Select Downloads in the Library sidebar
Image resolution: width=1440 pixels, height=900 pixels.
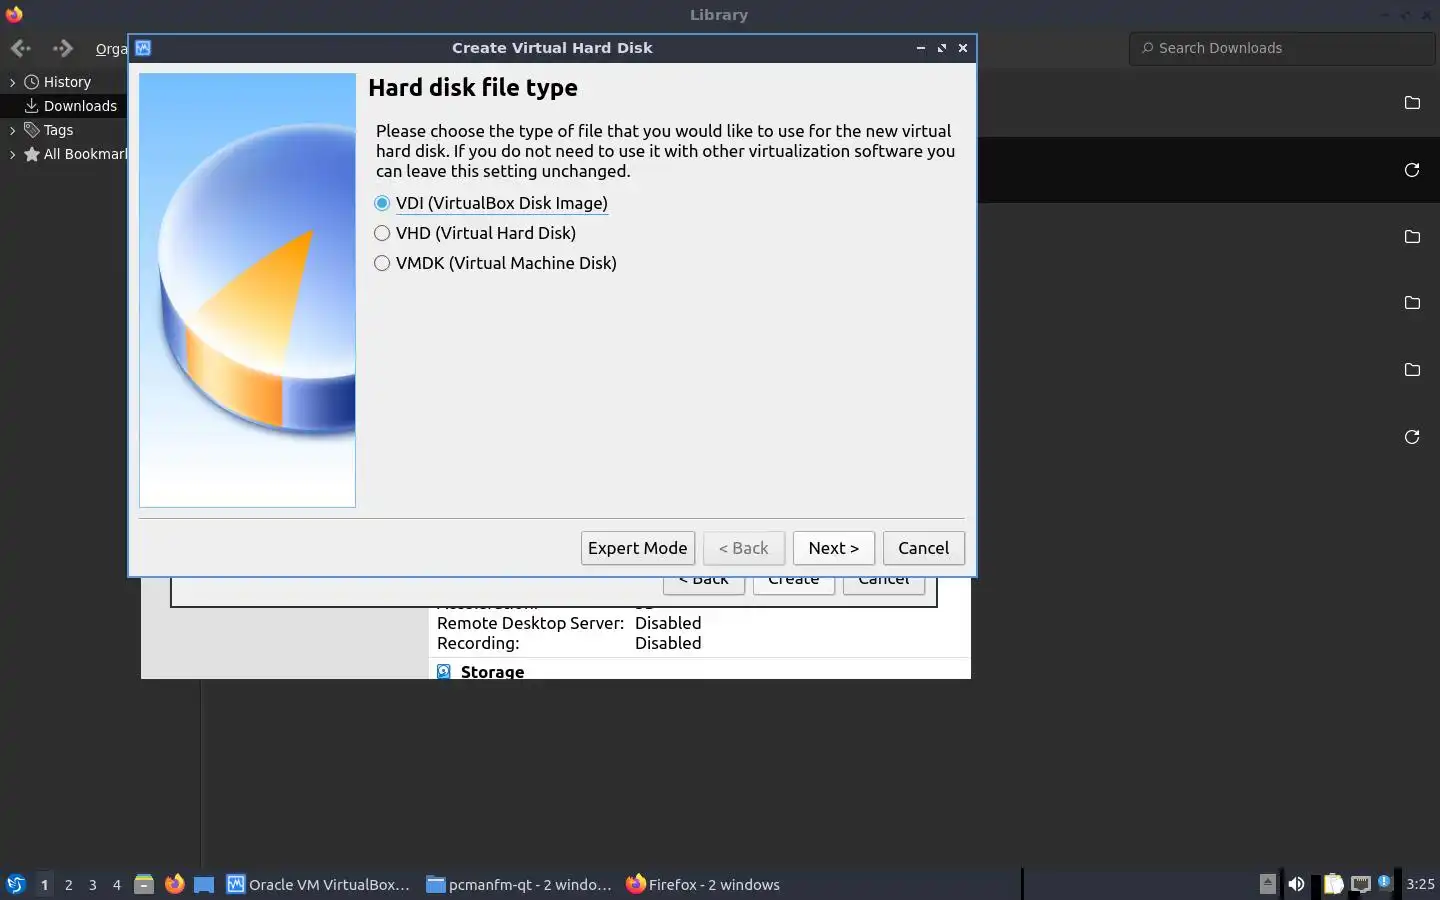[80, 106]
